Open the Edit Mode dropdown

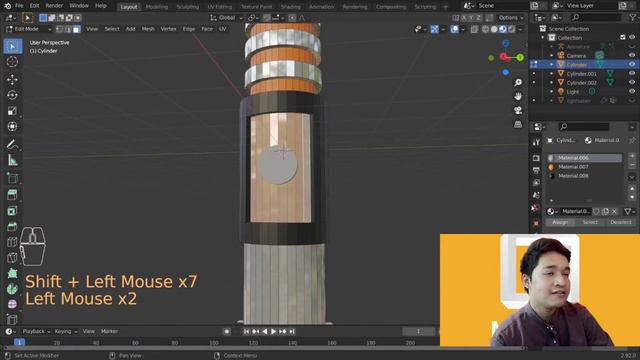pyautogui.click(x=29, y=29)
